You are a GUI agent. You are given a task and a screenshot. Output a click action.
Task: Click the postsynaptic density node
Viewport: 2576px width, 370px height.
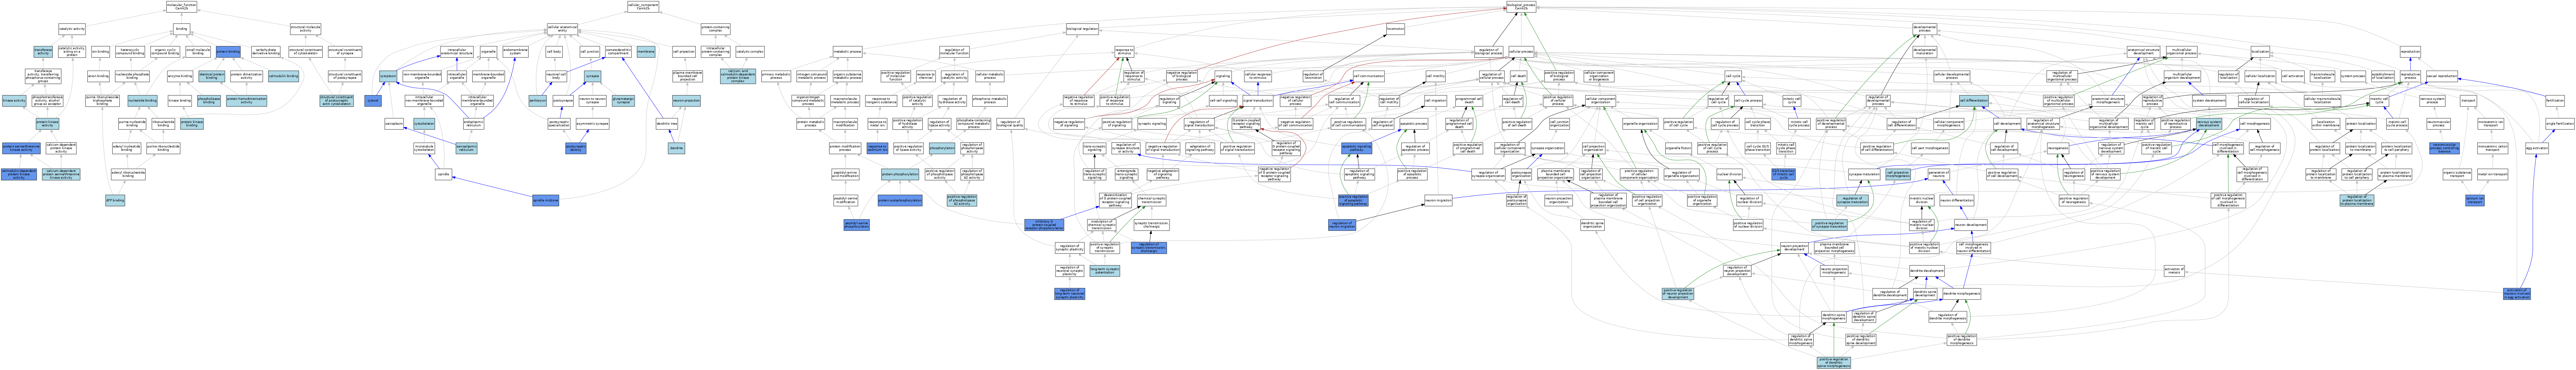(576, 148)
